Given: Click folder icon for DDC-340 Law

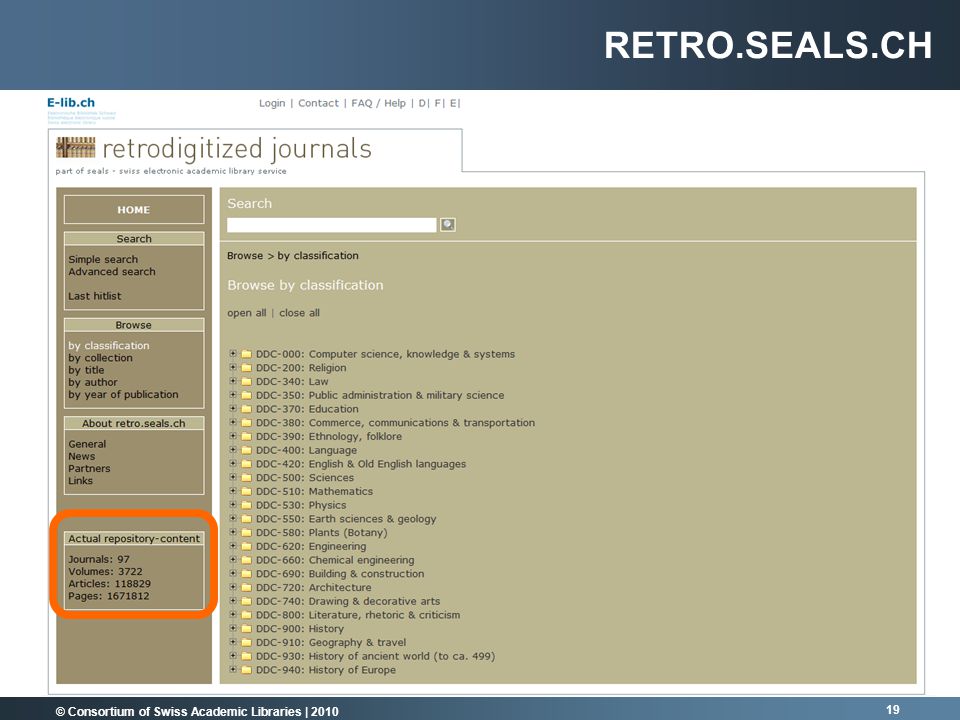Looking at the screenshot, I should (x=247, y=381).
